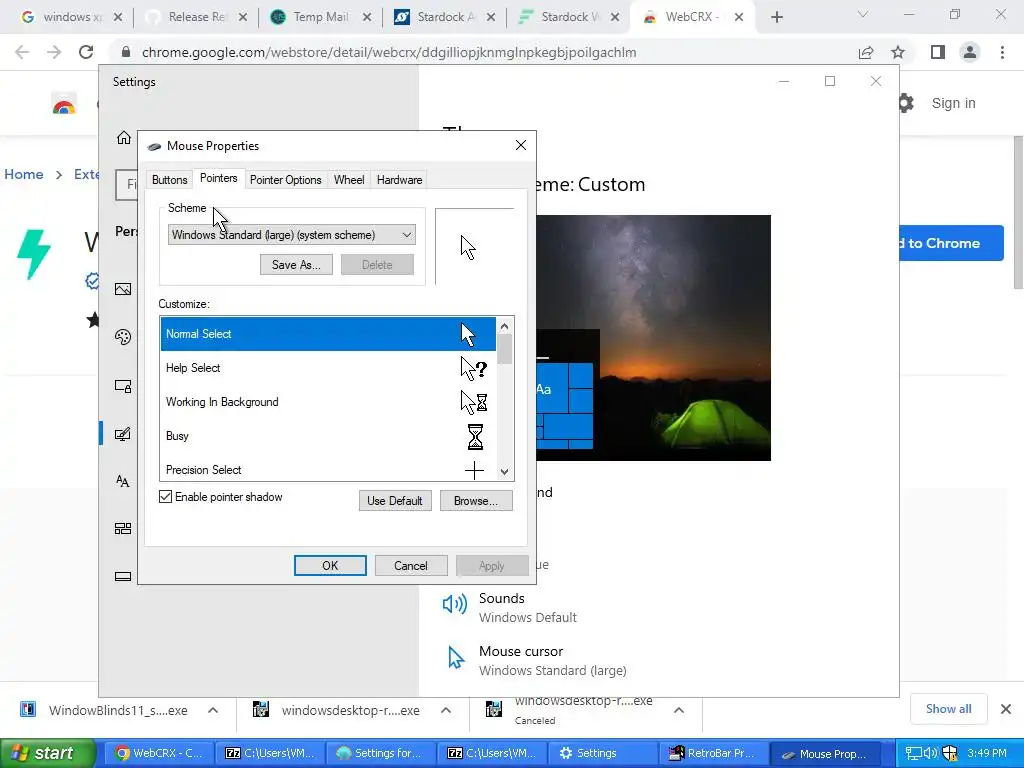Click the Use Default button
The width and height of the screenshot is (1024, 768).
coord(394,501)
